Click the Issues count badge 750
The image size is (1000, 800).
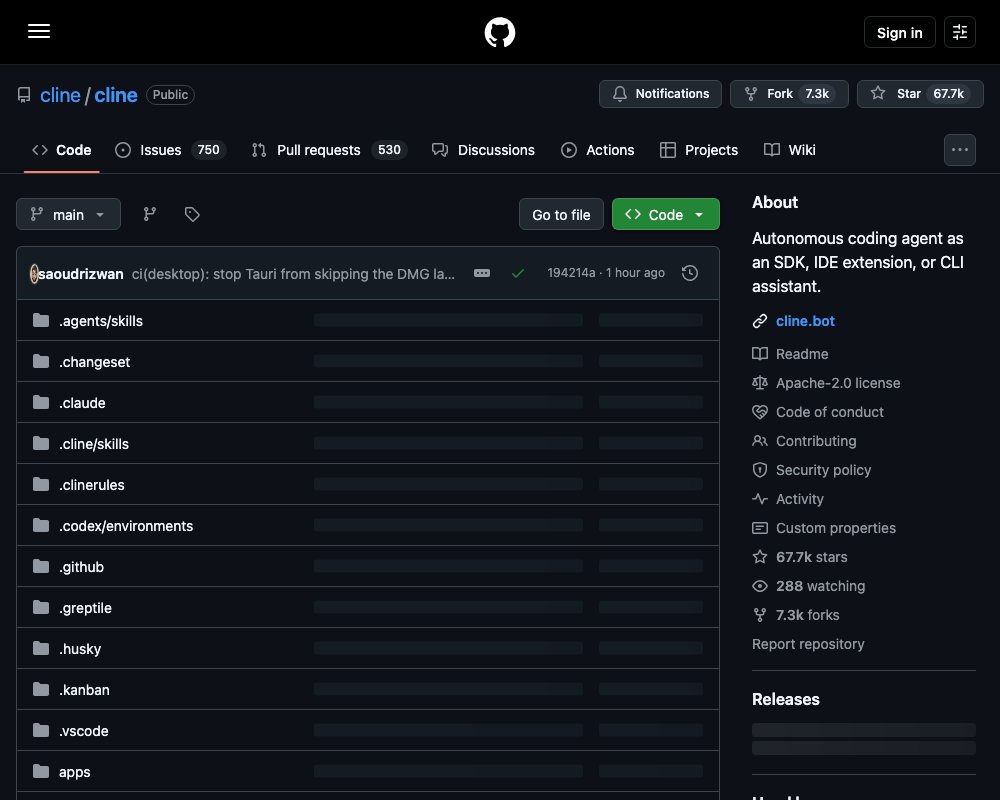(x=209, y=150)
